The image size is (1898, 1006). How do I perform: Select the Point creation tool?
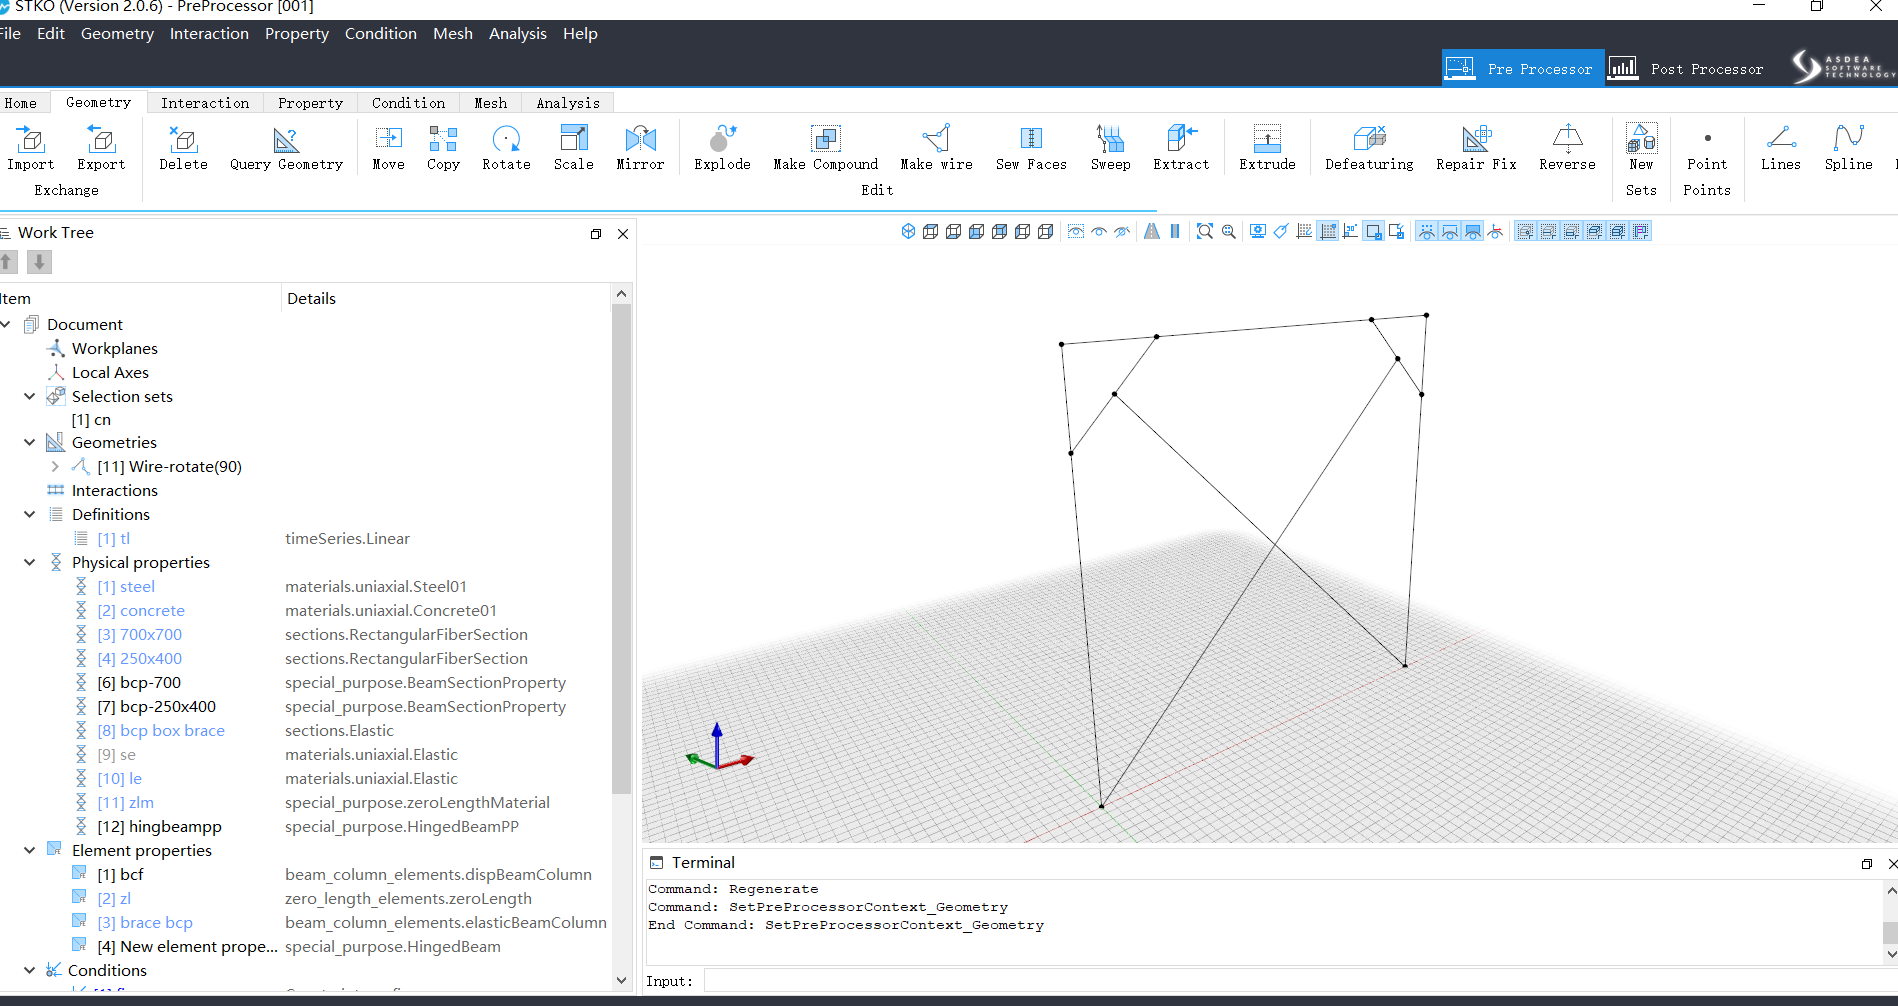coord(1707,147)
